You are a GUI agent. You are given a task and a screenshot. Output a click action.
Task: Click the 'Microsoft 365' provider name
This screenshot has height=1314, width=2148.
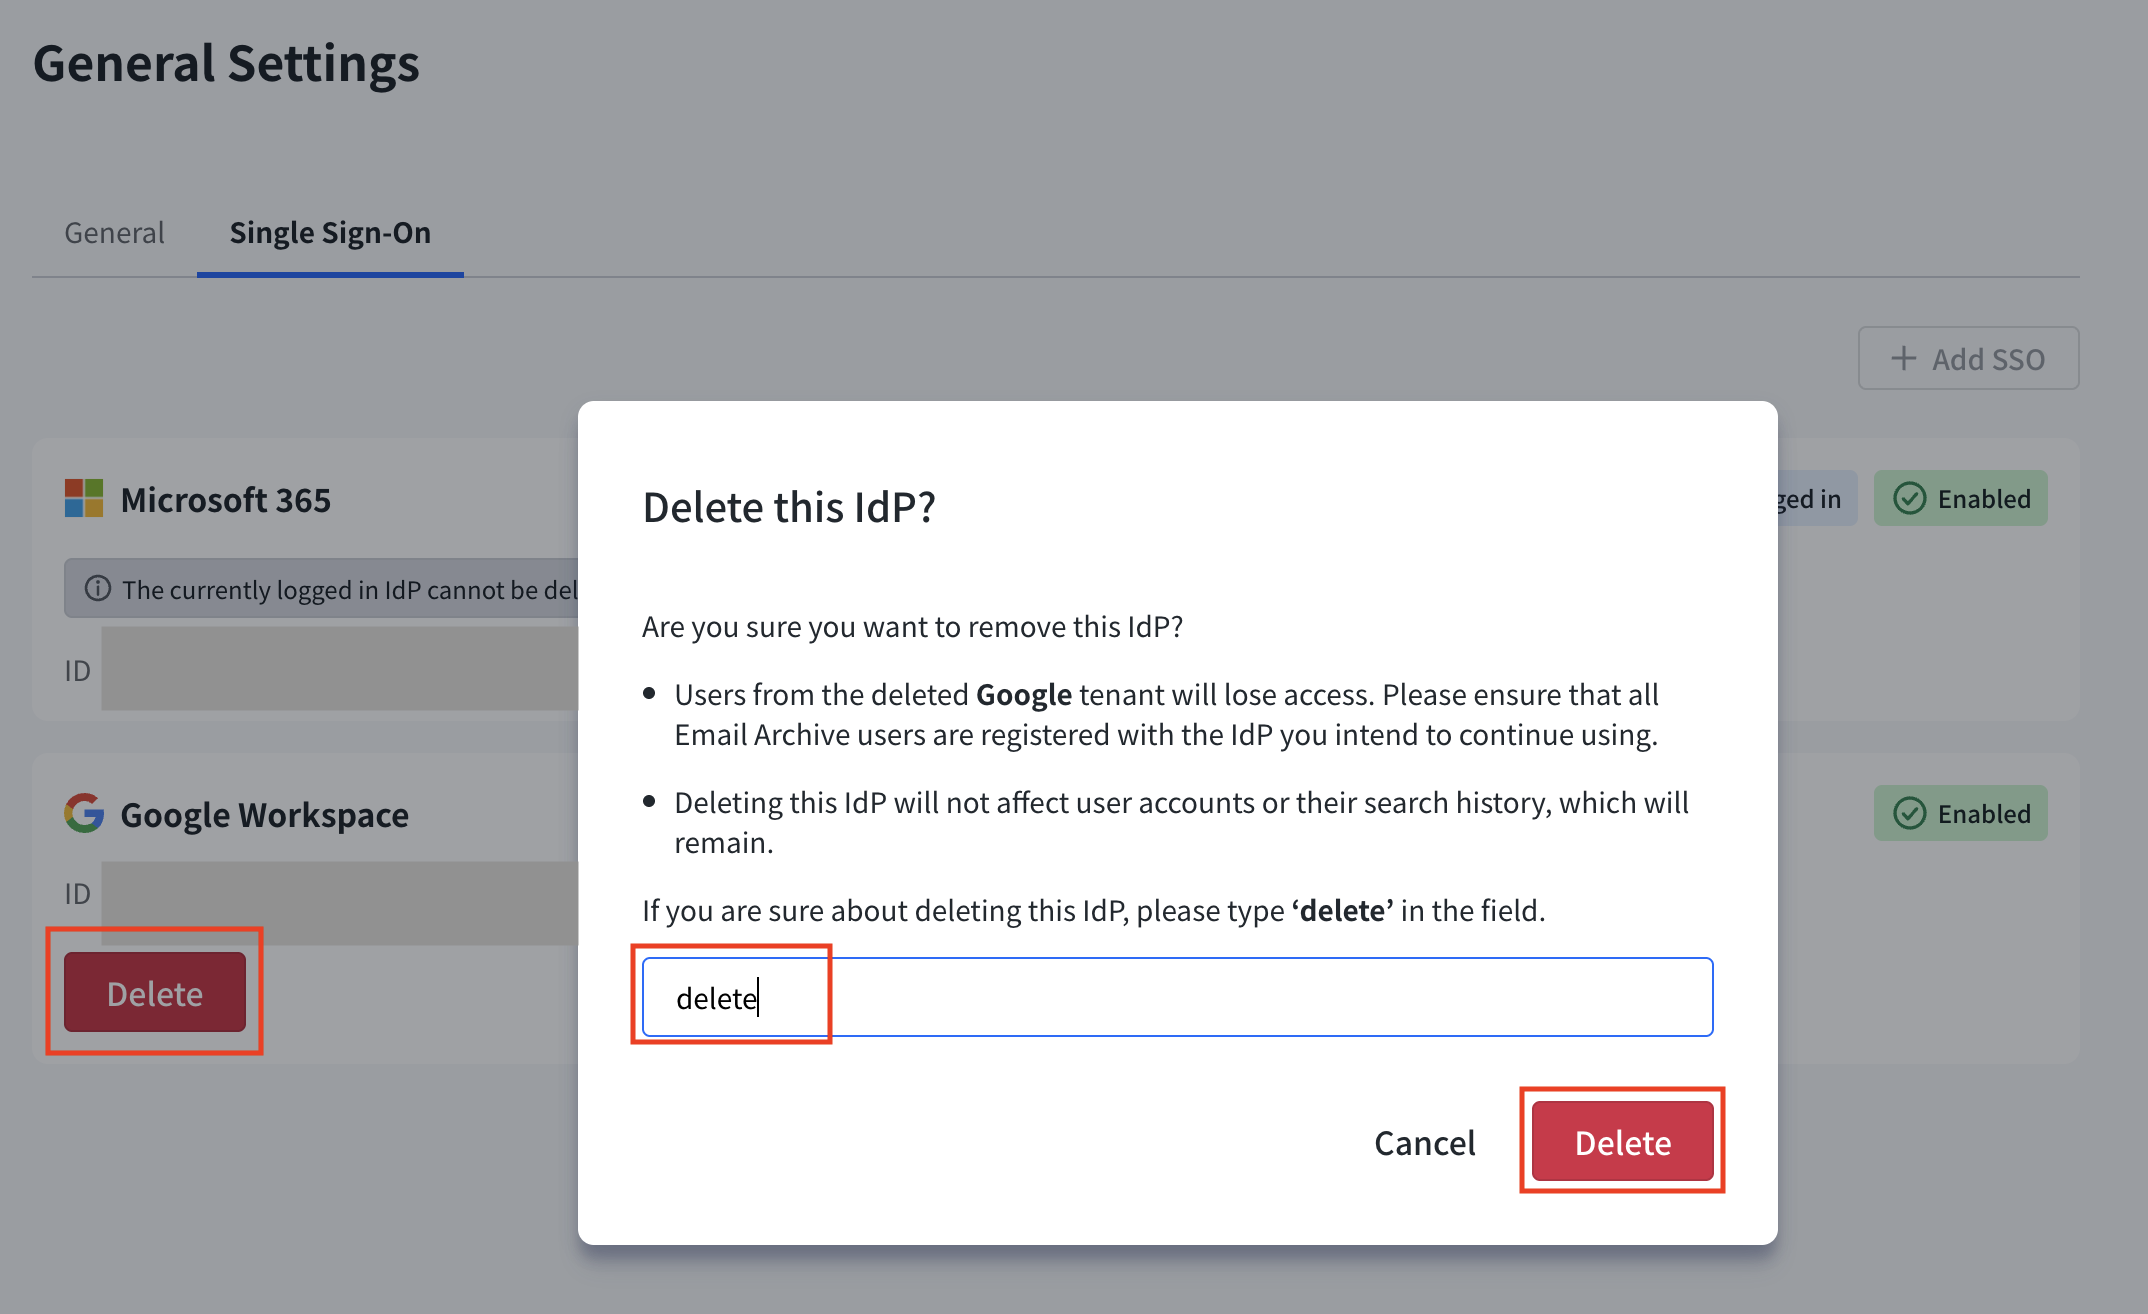click(225, 499)
